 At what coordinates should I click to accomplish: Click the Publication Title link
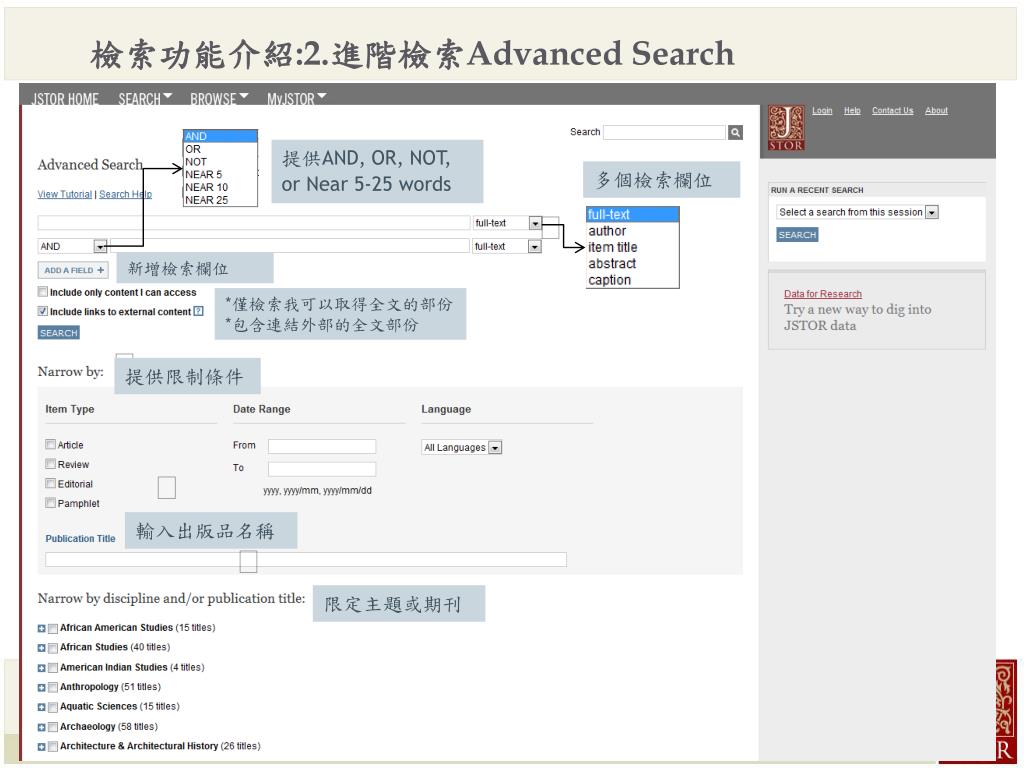[80, 539]
